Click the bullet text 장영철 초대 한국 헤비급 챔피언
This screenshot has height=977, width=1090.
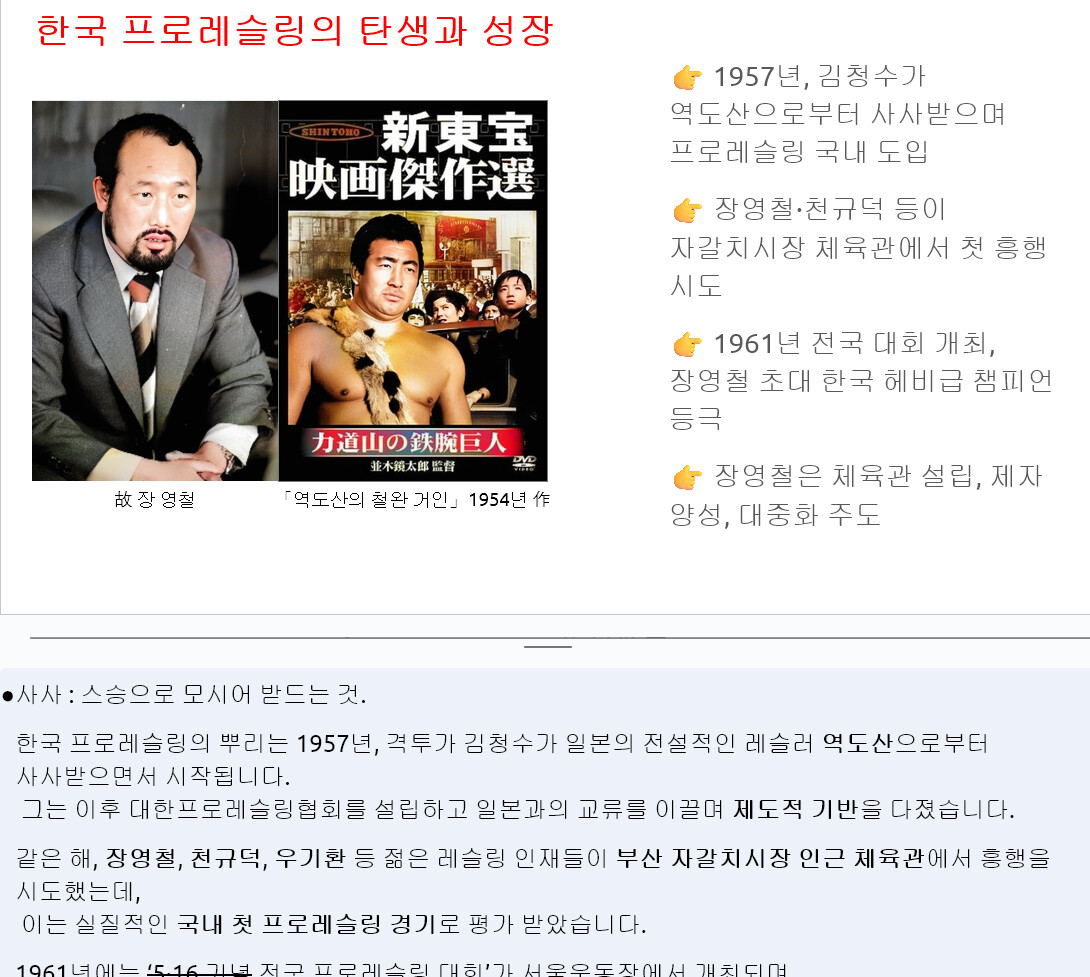[x=861, y=381]
